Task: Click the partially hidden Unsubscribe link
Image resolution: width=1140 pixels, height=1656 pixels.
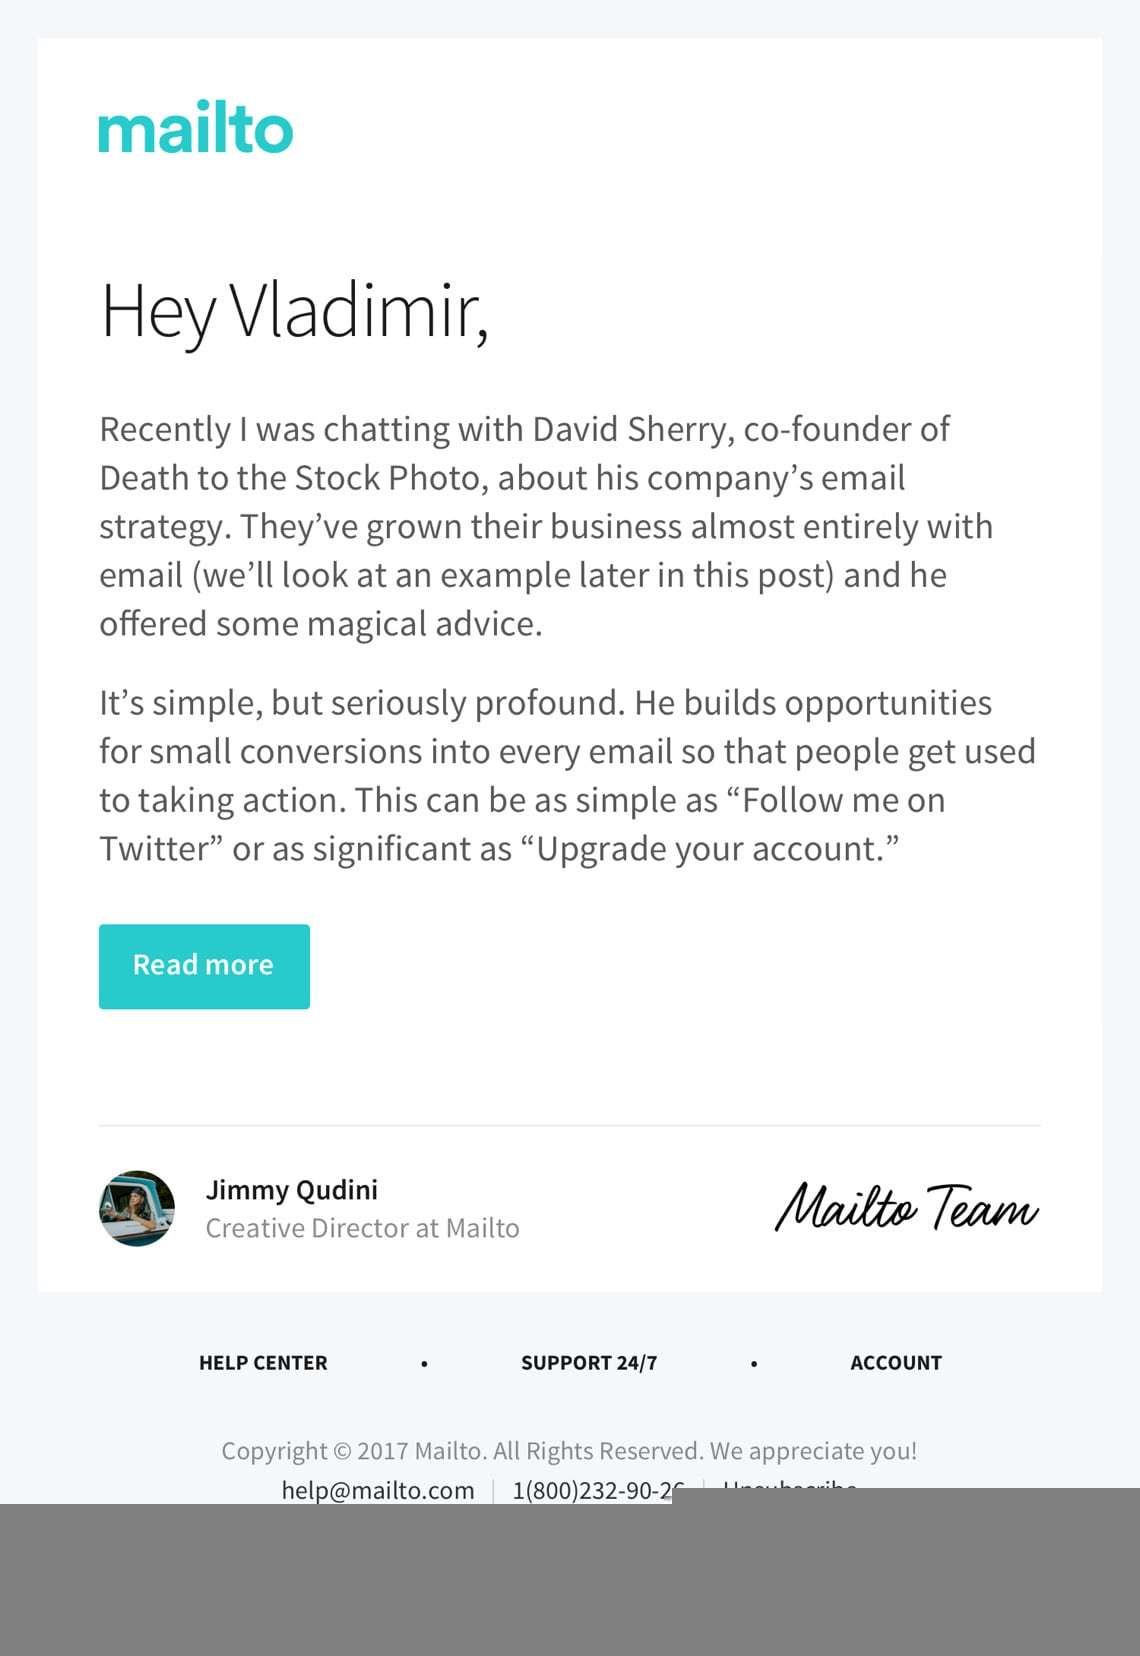Action: 790,1484
